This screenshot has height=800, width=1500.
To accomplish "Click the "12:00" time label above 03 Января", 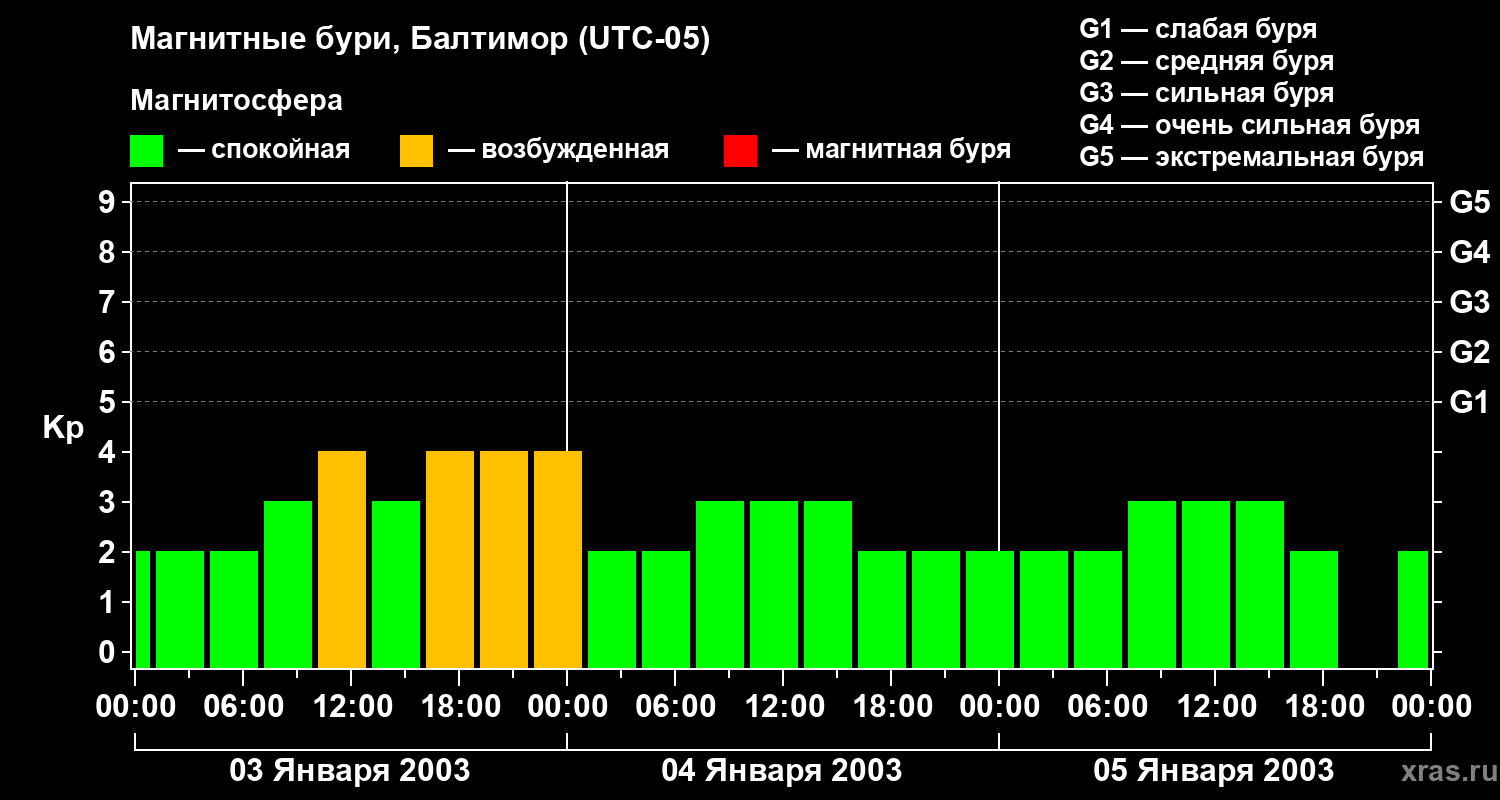I will pyautogui.click(x=352, y=706).
